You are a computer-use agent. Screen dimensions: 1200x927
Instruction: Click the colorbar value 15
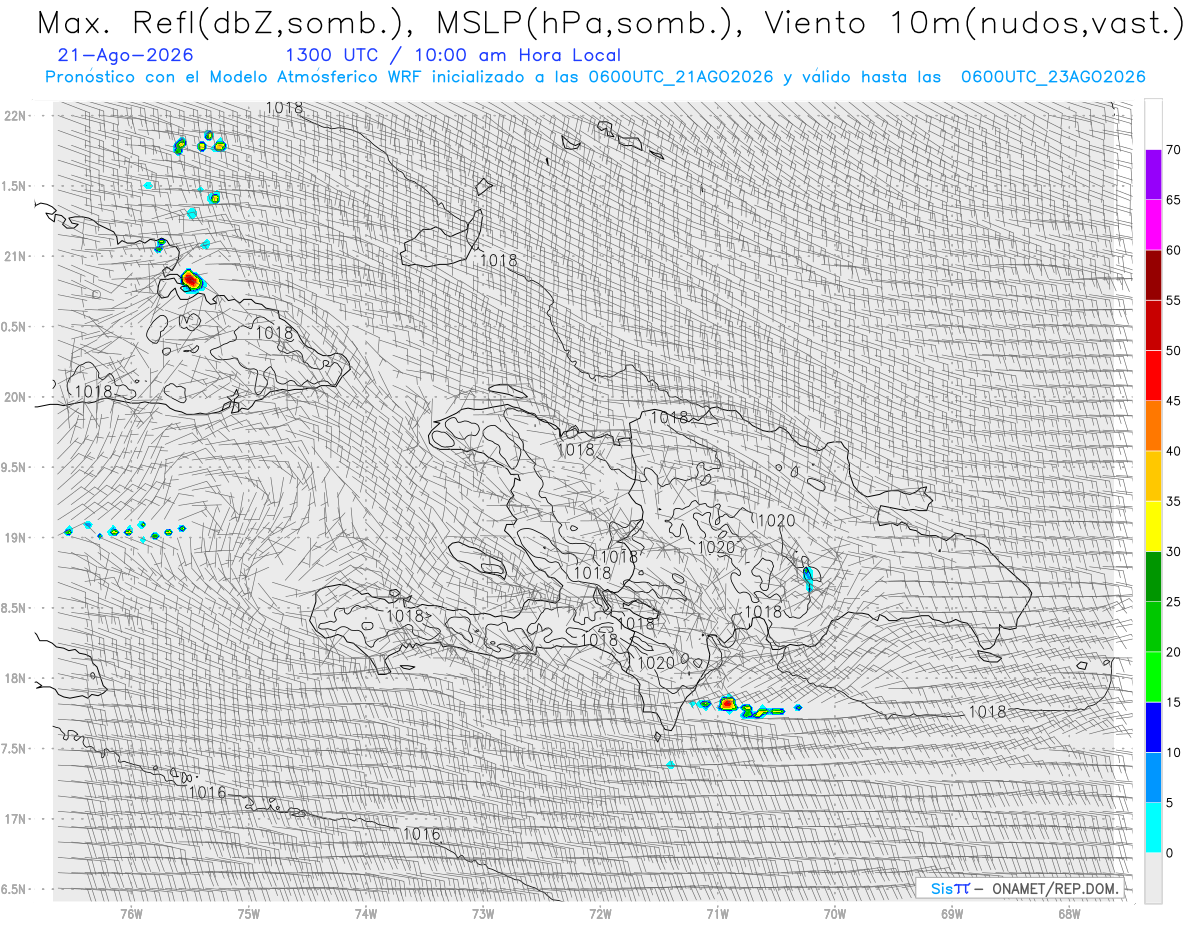coord(1173,702)
